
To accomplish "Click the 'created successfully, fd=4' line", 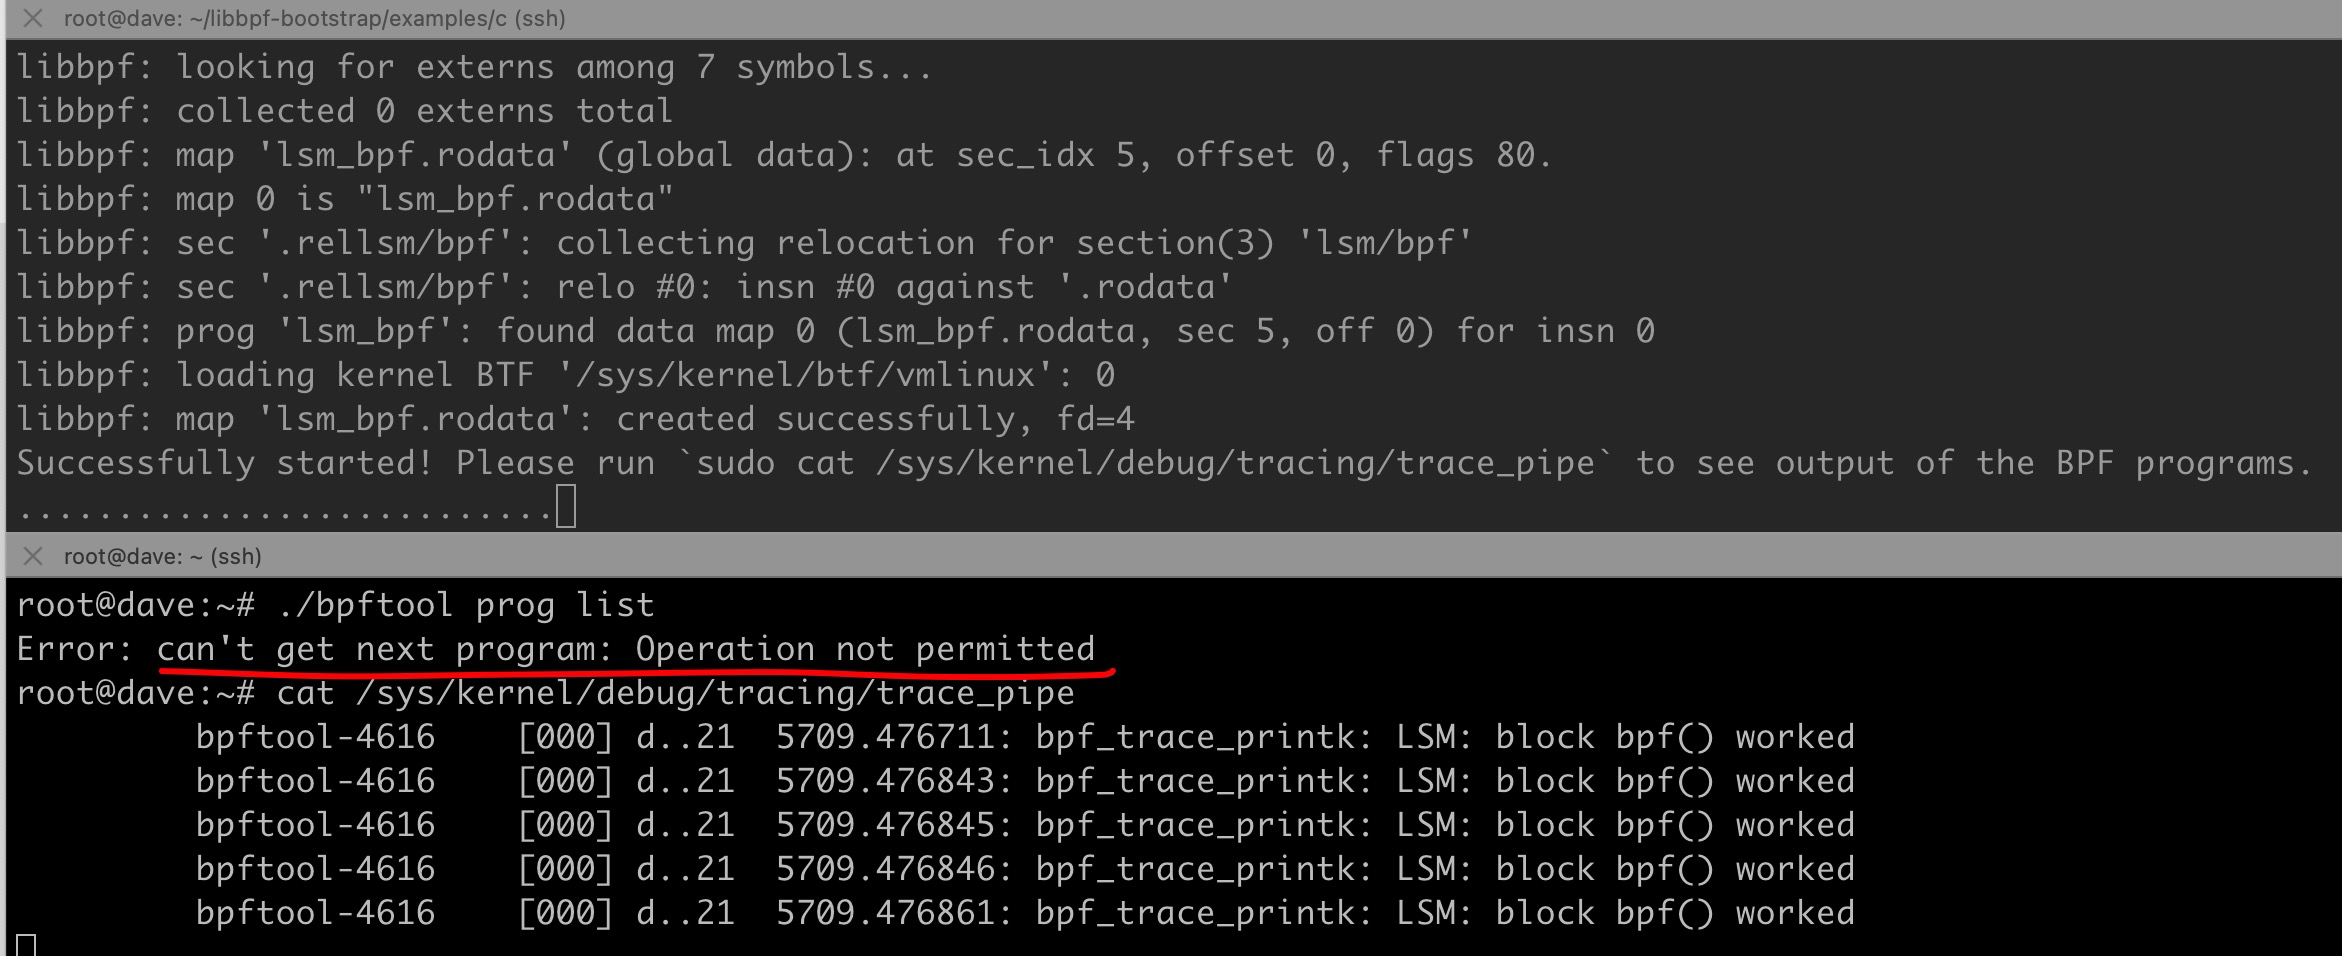I will (575, 419).
